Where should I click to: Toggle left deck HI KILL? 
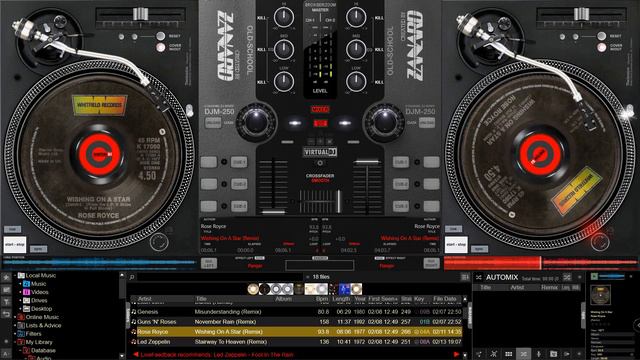(x=261, y=18)
